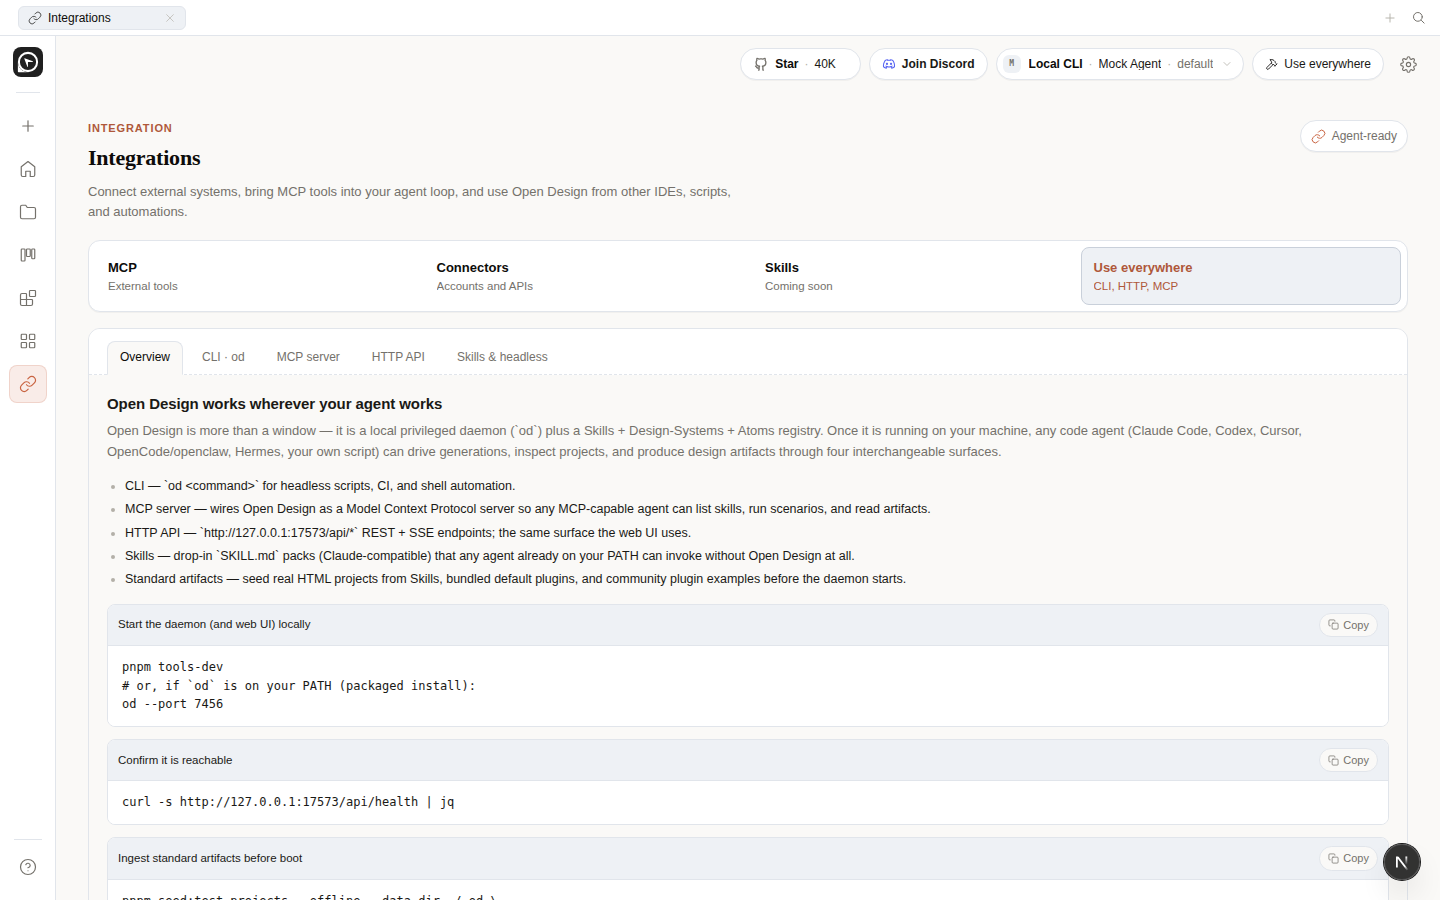Screen dimensions: 1440x900
Task: Switch to the Overview tab
Action: (145, 357)
